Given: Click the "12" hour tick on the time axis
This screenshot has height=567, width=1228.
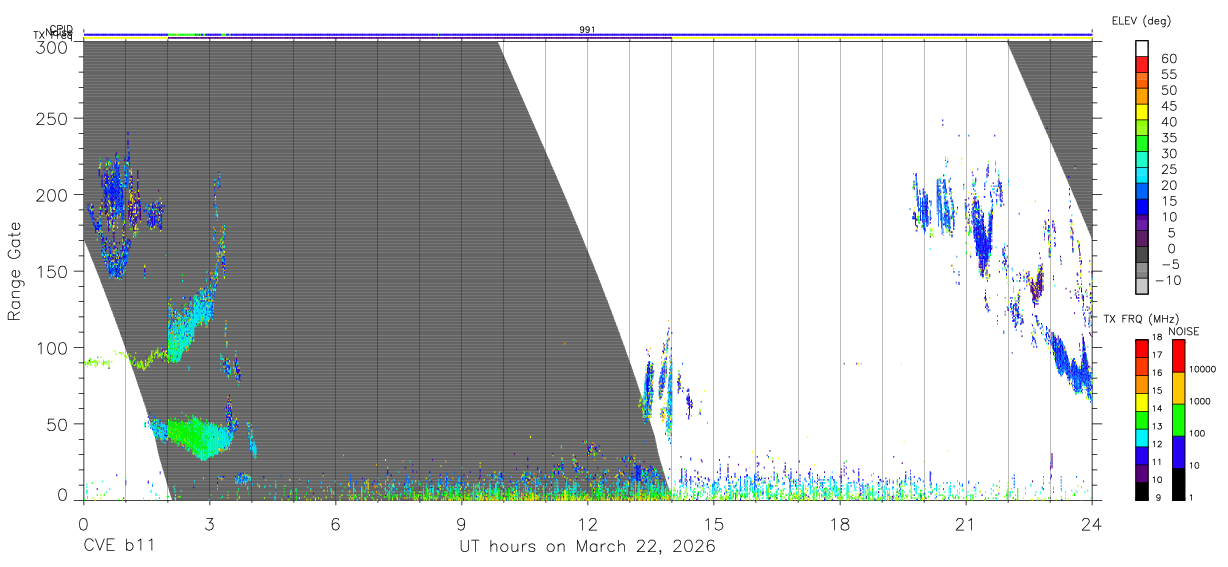Looking at the screenshot, I should pos(587,523).
